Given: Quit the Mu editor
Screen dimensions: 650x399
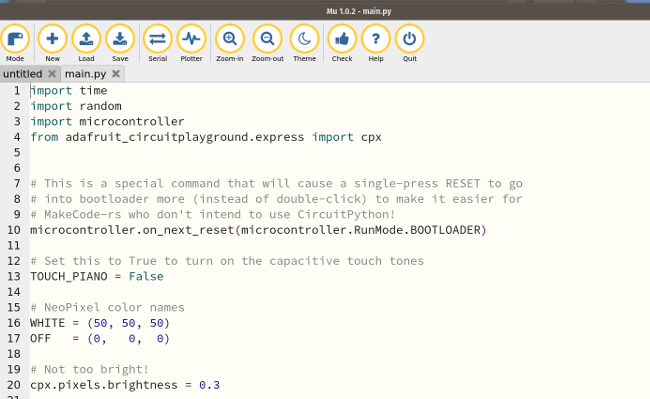Looking at the screenshot, I should pyautogui.click(x=410, y=43).
